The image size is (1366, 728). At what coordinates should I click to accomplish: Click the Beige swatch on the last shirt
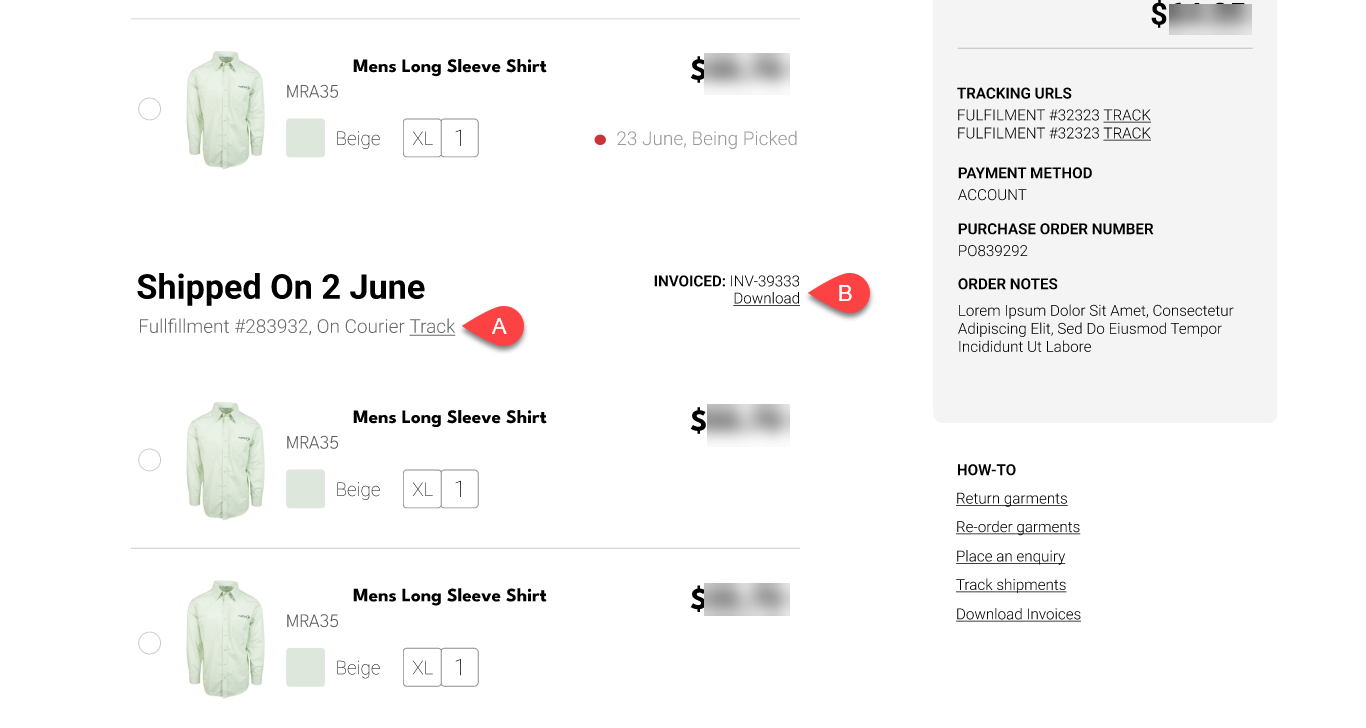(305, 667)
